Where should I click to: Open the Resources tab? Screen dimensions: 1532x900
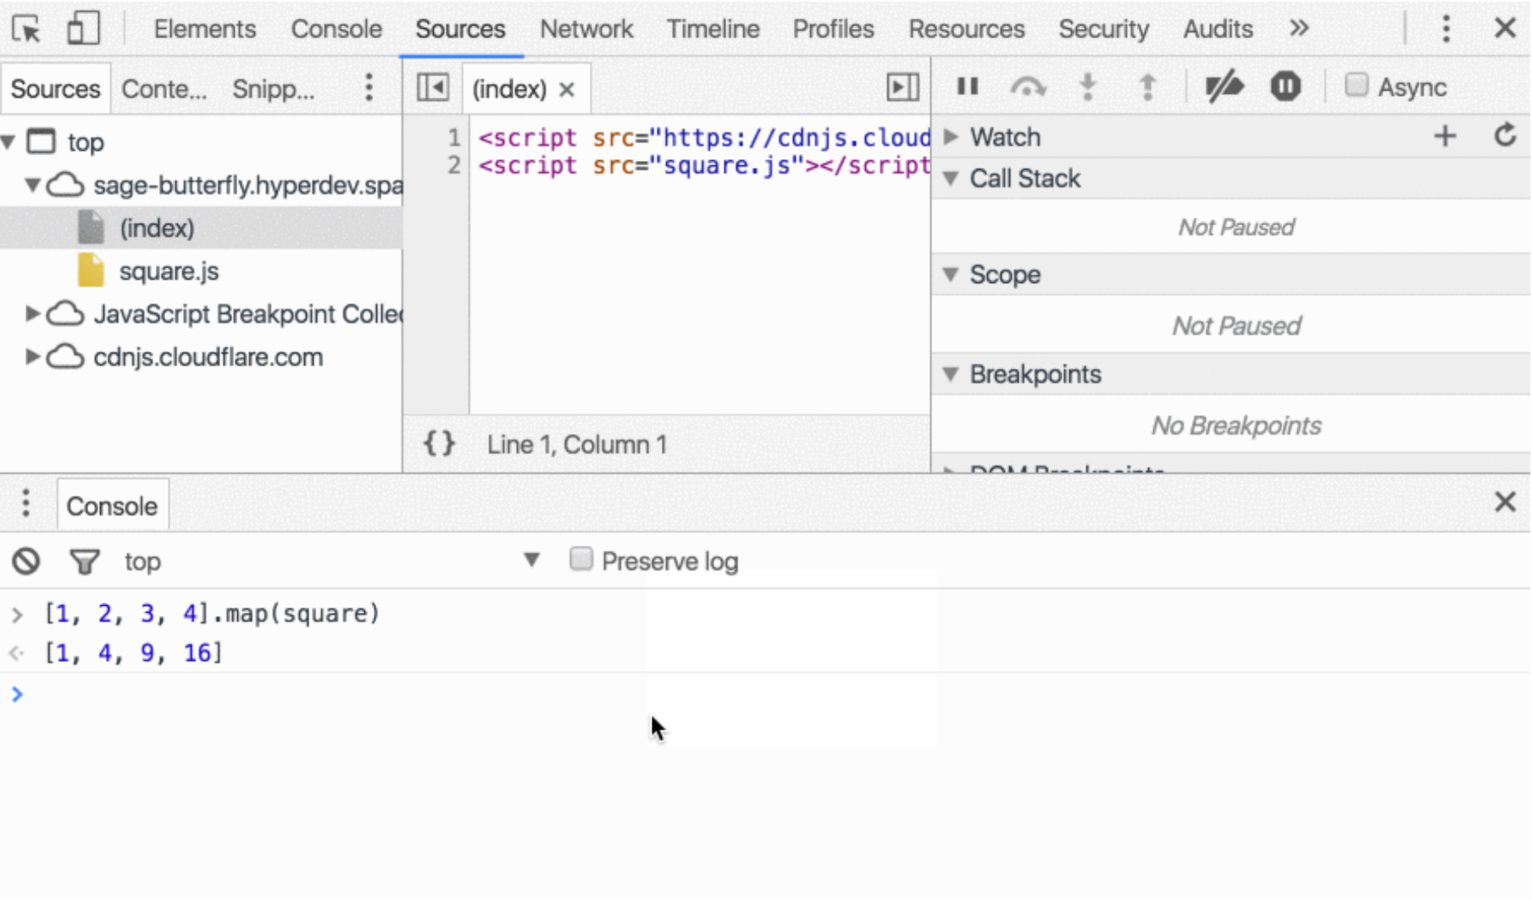click(x=966, y=29)
